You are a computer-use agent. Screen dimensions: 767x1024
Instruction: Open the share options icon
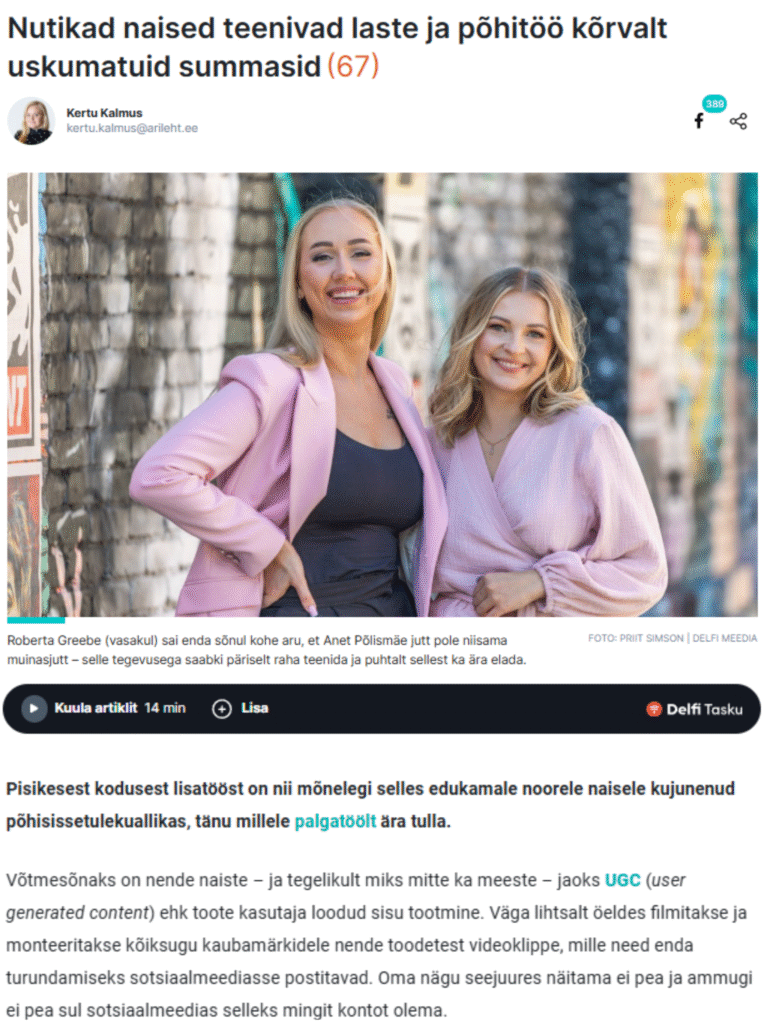[738, 121]
